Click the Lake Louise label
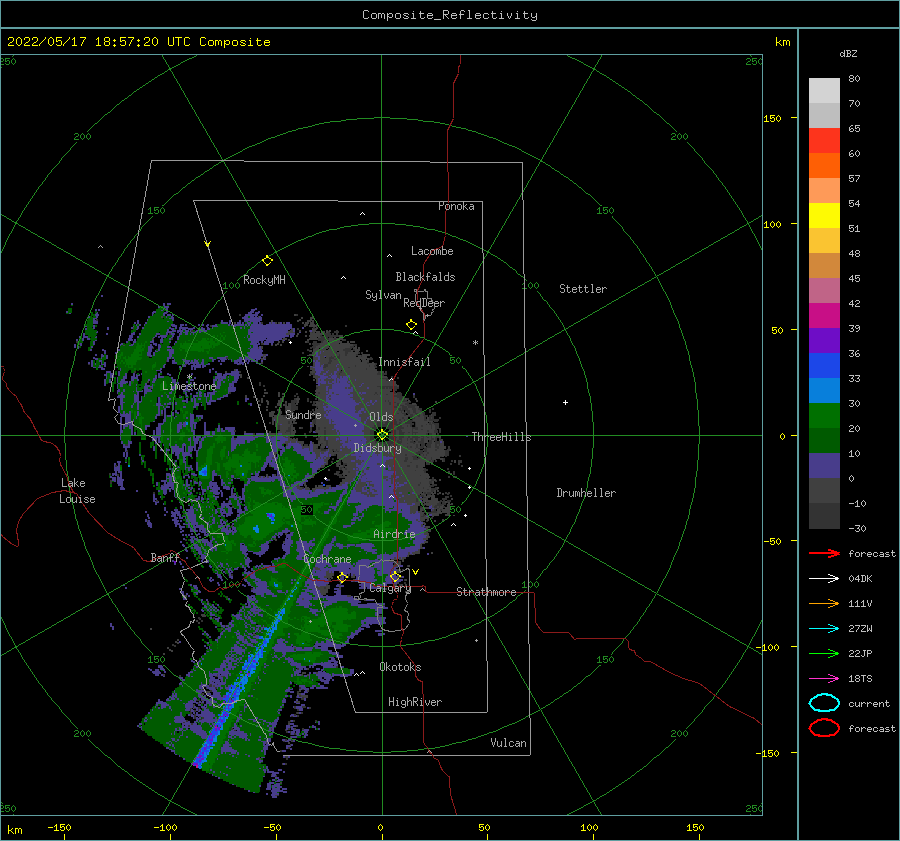This screenshot has width=900, height=841. click(x=77, y=491)
